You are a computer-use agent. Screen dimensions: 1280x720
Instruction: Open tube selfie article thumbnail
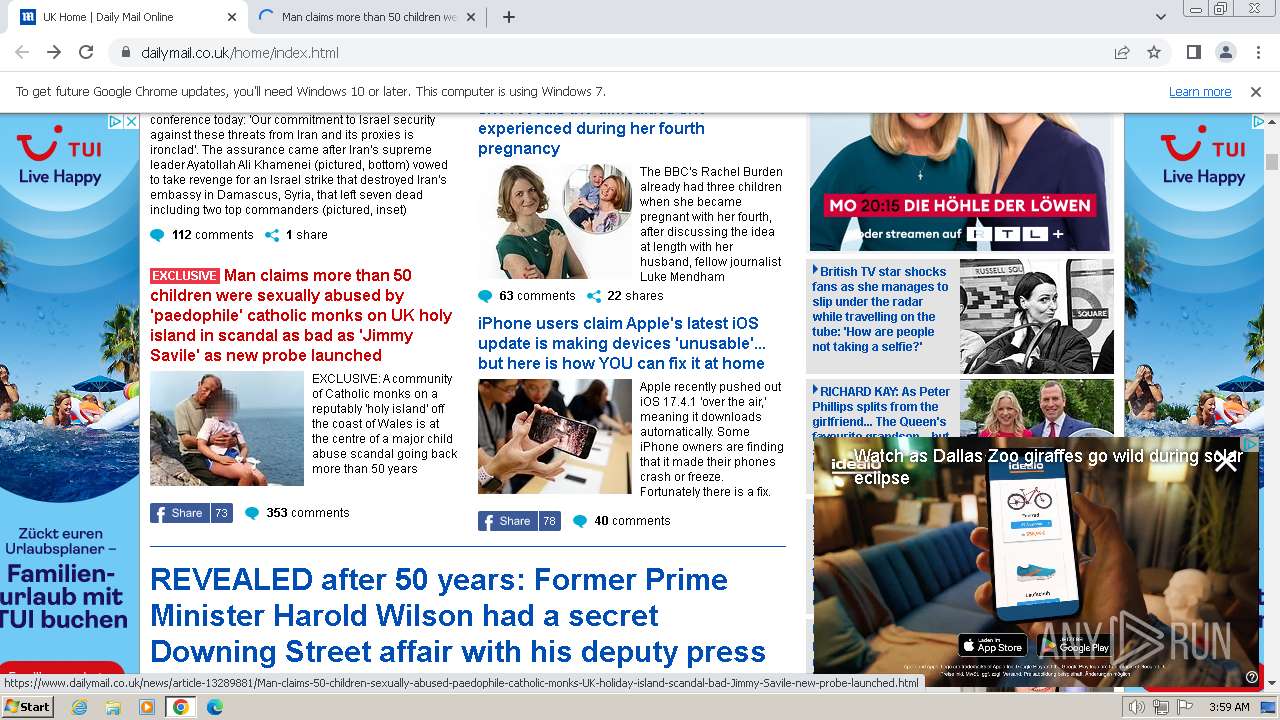(x=1037, y=316)
